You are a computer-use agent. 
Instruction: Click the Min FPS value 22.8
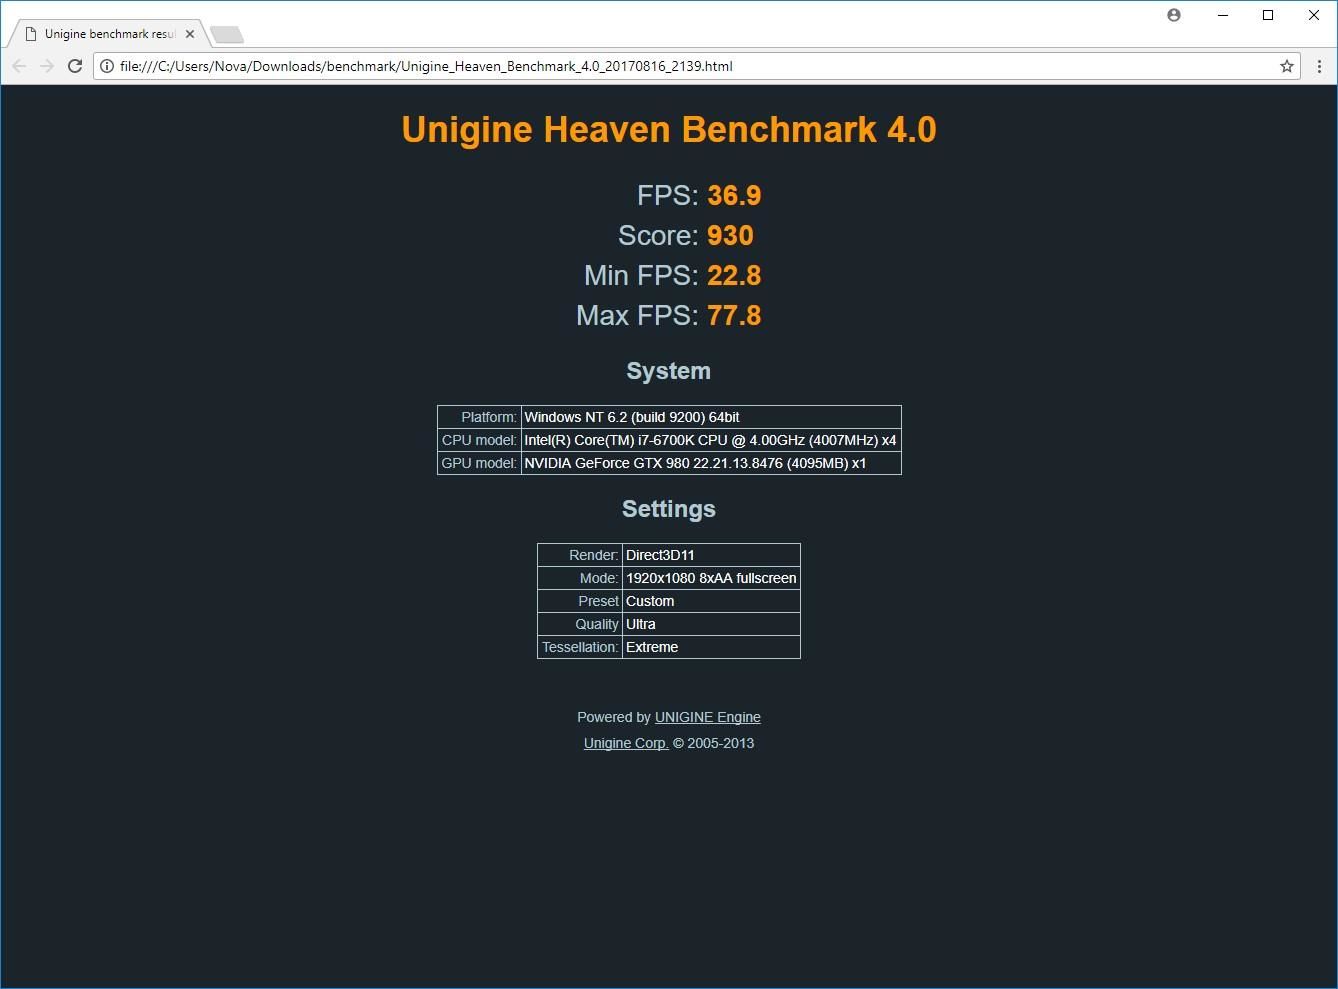click(734, 275)
